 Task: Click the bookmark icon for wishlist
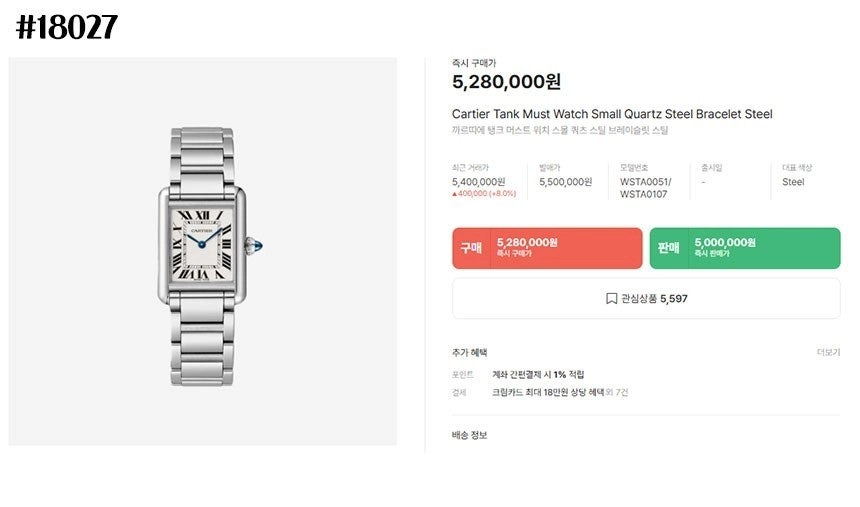click(611, 298)
